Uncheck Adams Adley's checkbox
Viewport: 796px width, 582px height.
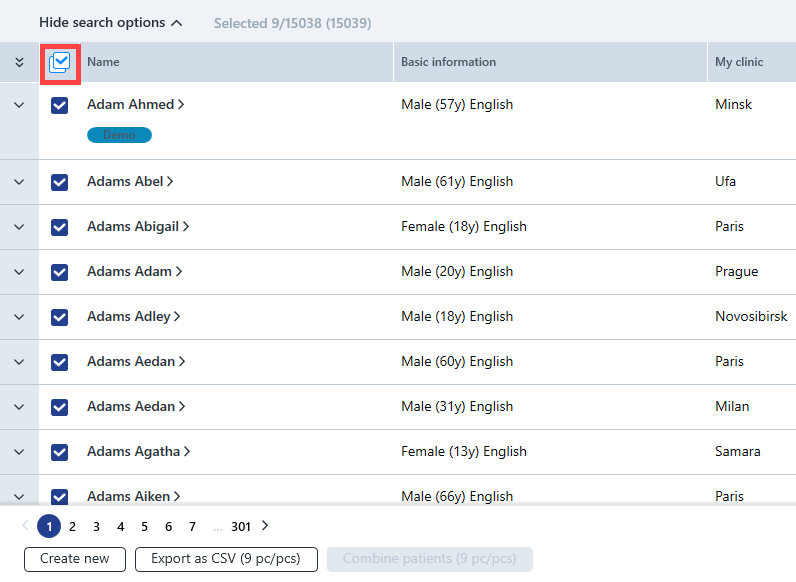[59, 317]
